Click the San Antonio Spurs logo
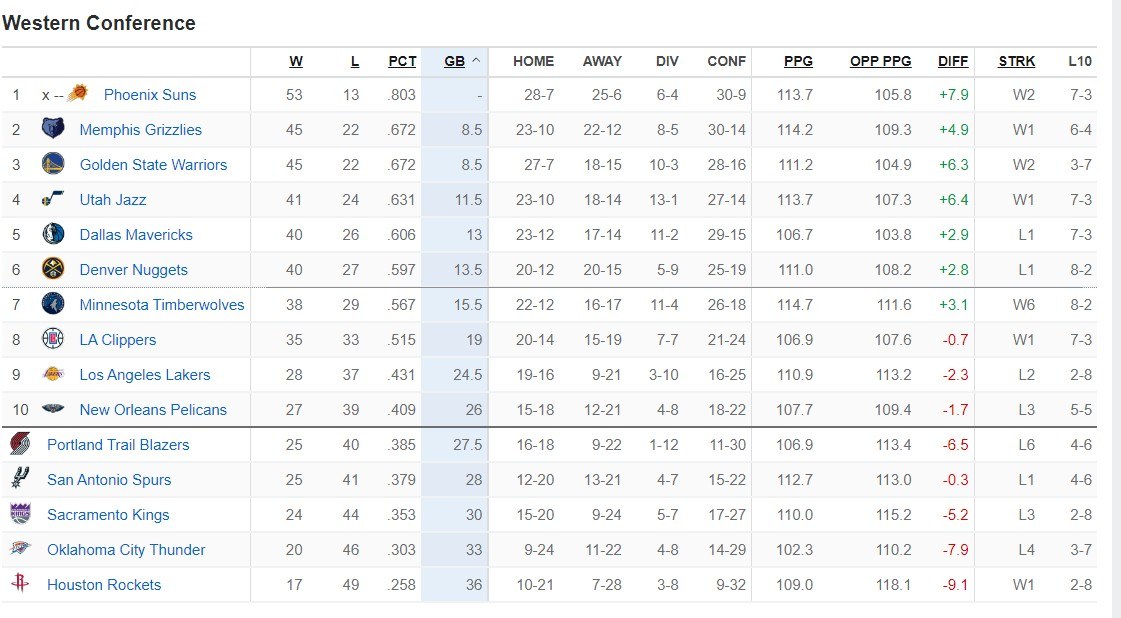The width and height of the screenshot is (1121, 618). tap(20, 479)
